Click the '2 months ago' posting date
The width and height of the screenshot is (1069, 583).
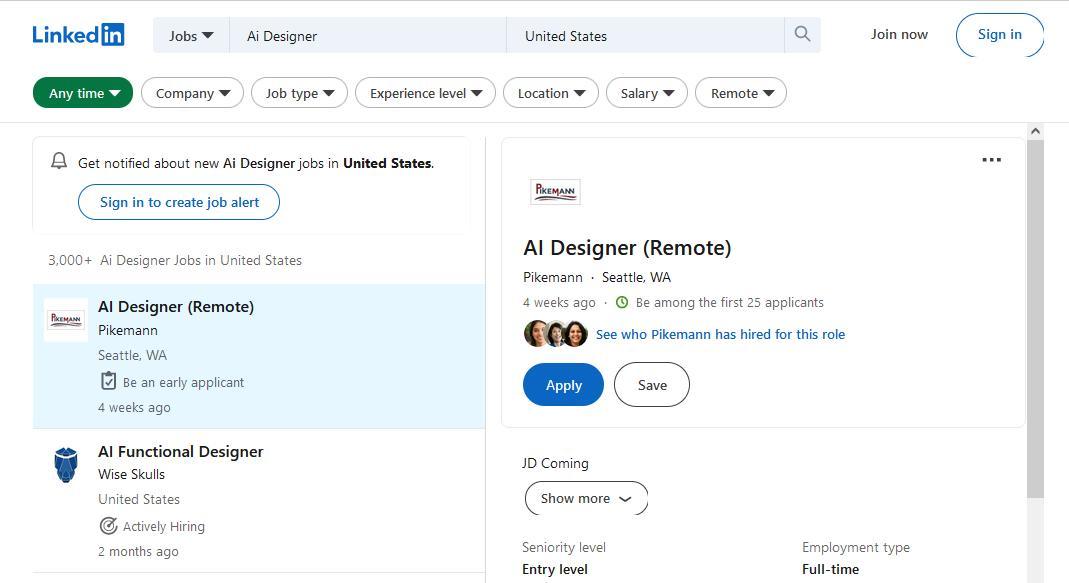click(138, 551)
